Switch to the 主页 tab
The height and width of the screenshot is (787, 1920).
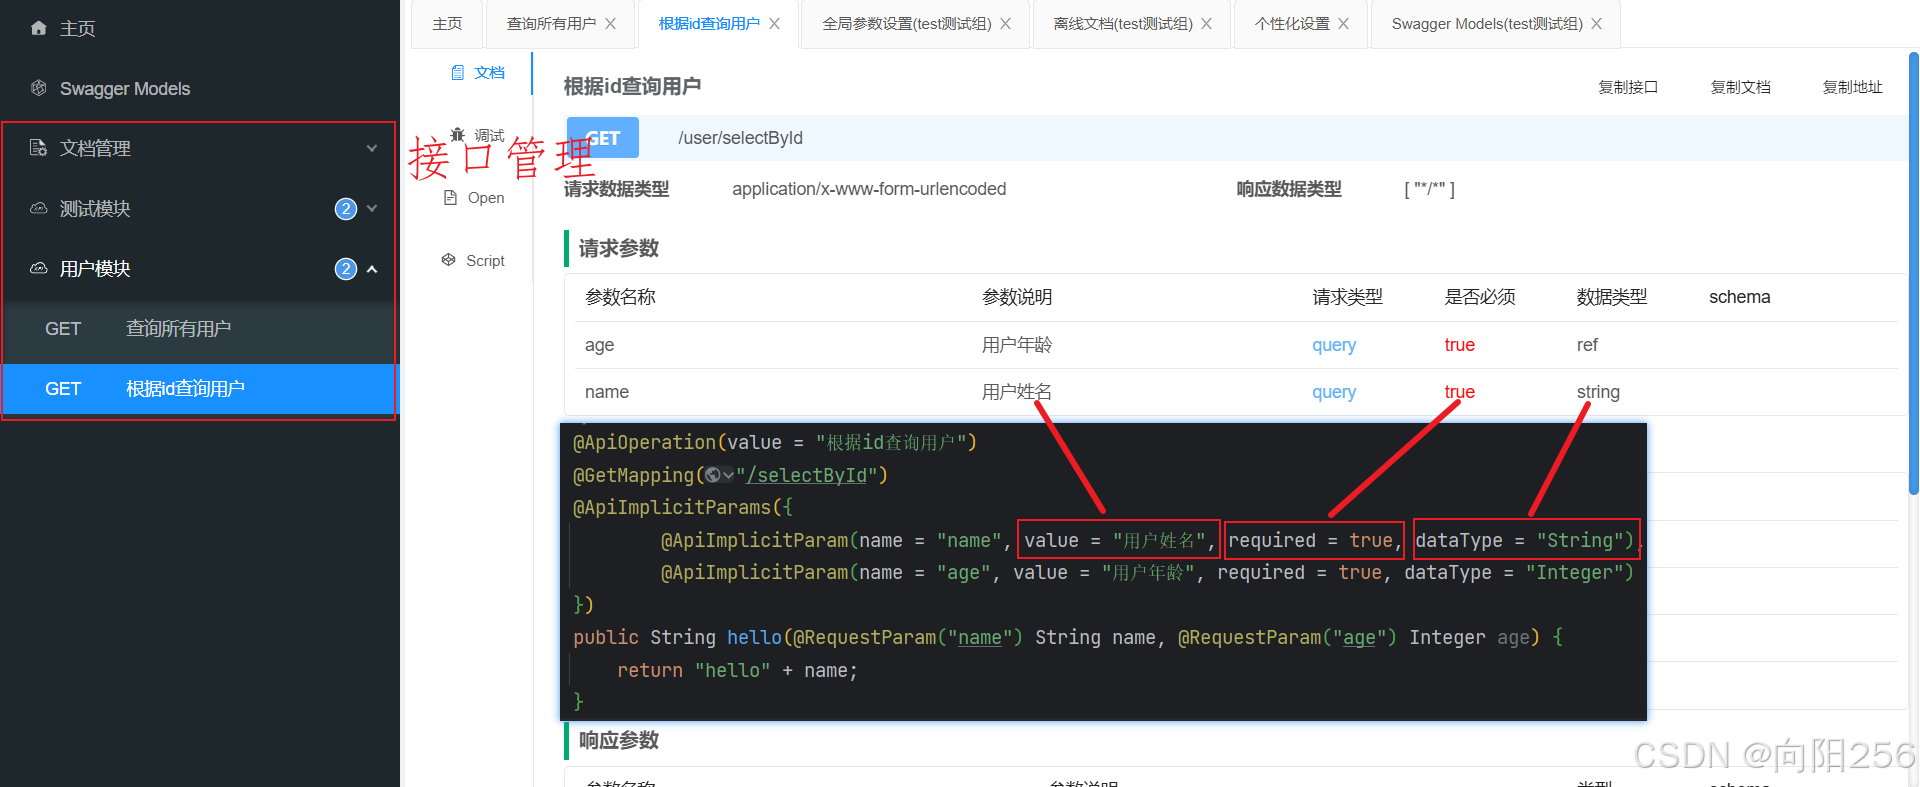click(447, 23)
